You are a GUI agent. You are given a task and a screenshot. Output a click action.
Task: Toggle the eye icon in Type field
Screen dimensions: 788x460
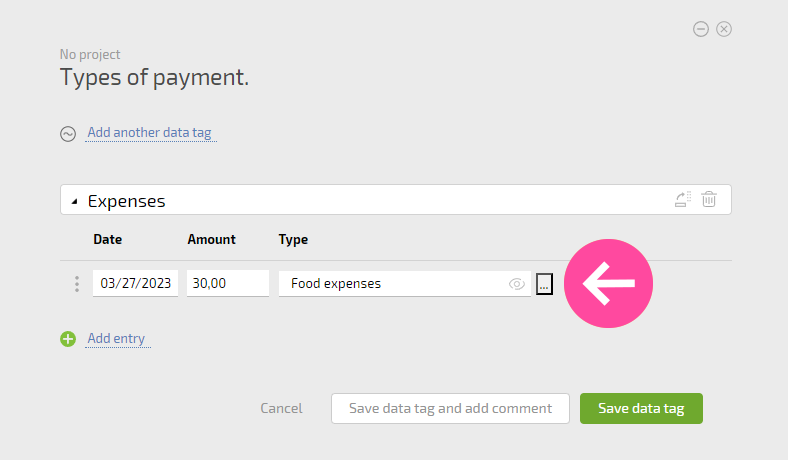(517, 284)
